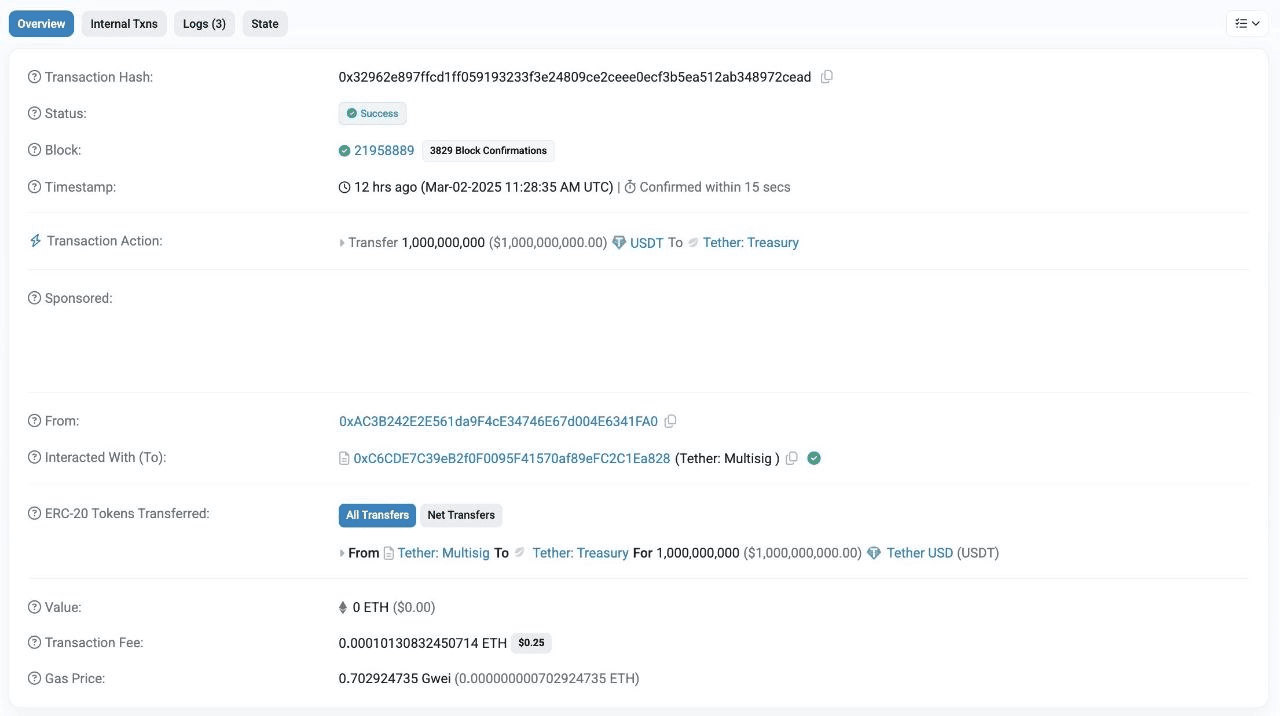Viewport: 1280px width, 716px height.
Task: Copy the transaction hash to clipboard
Action: (827, 77)
